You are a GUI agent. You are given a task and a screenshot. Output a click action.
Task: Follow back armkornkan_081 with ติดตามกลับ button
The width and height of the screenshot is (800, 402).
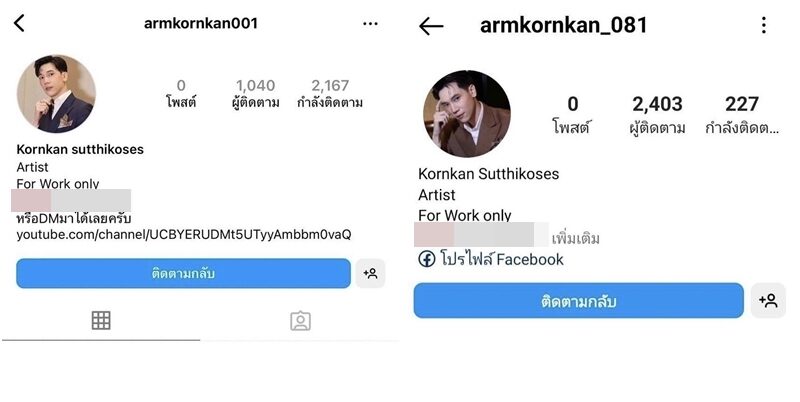pyautogui.click(x=579, y=300)
